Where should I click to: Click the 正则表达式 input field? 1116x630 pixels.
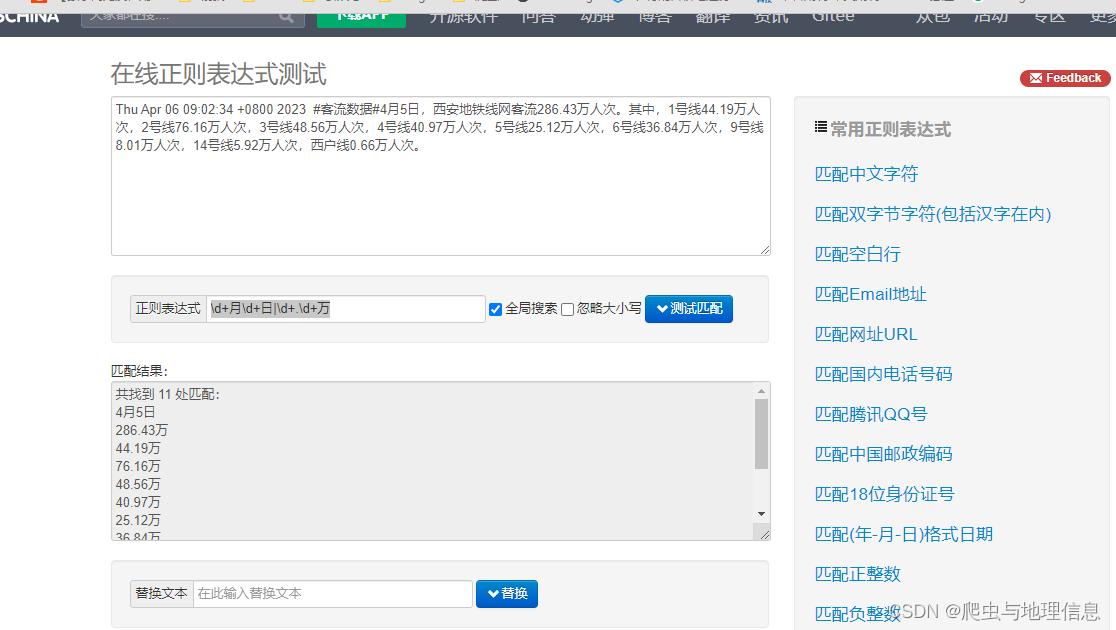(x=345, y=308)
